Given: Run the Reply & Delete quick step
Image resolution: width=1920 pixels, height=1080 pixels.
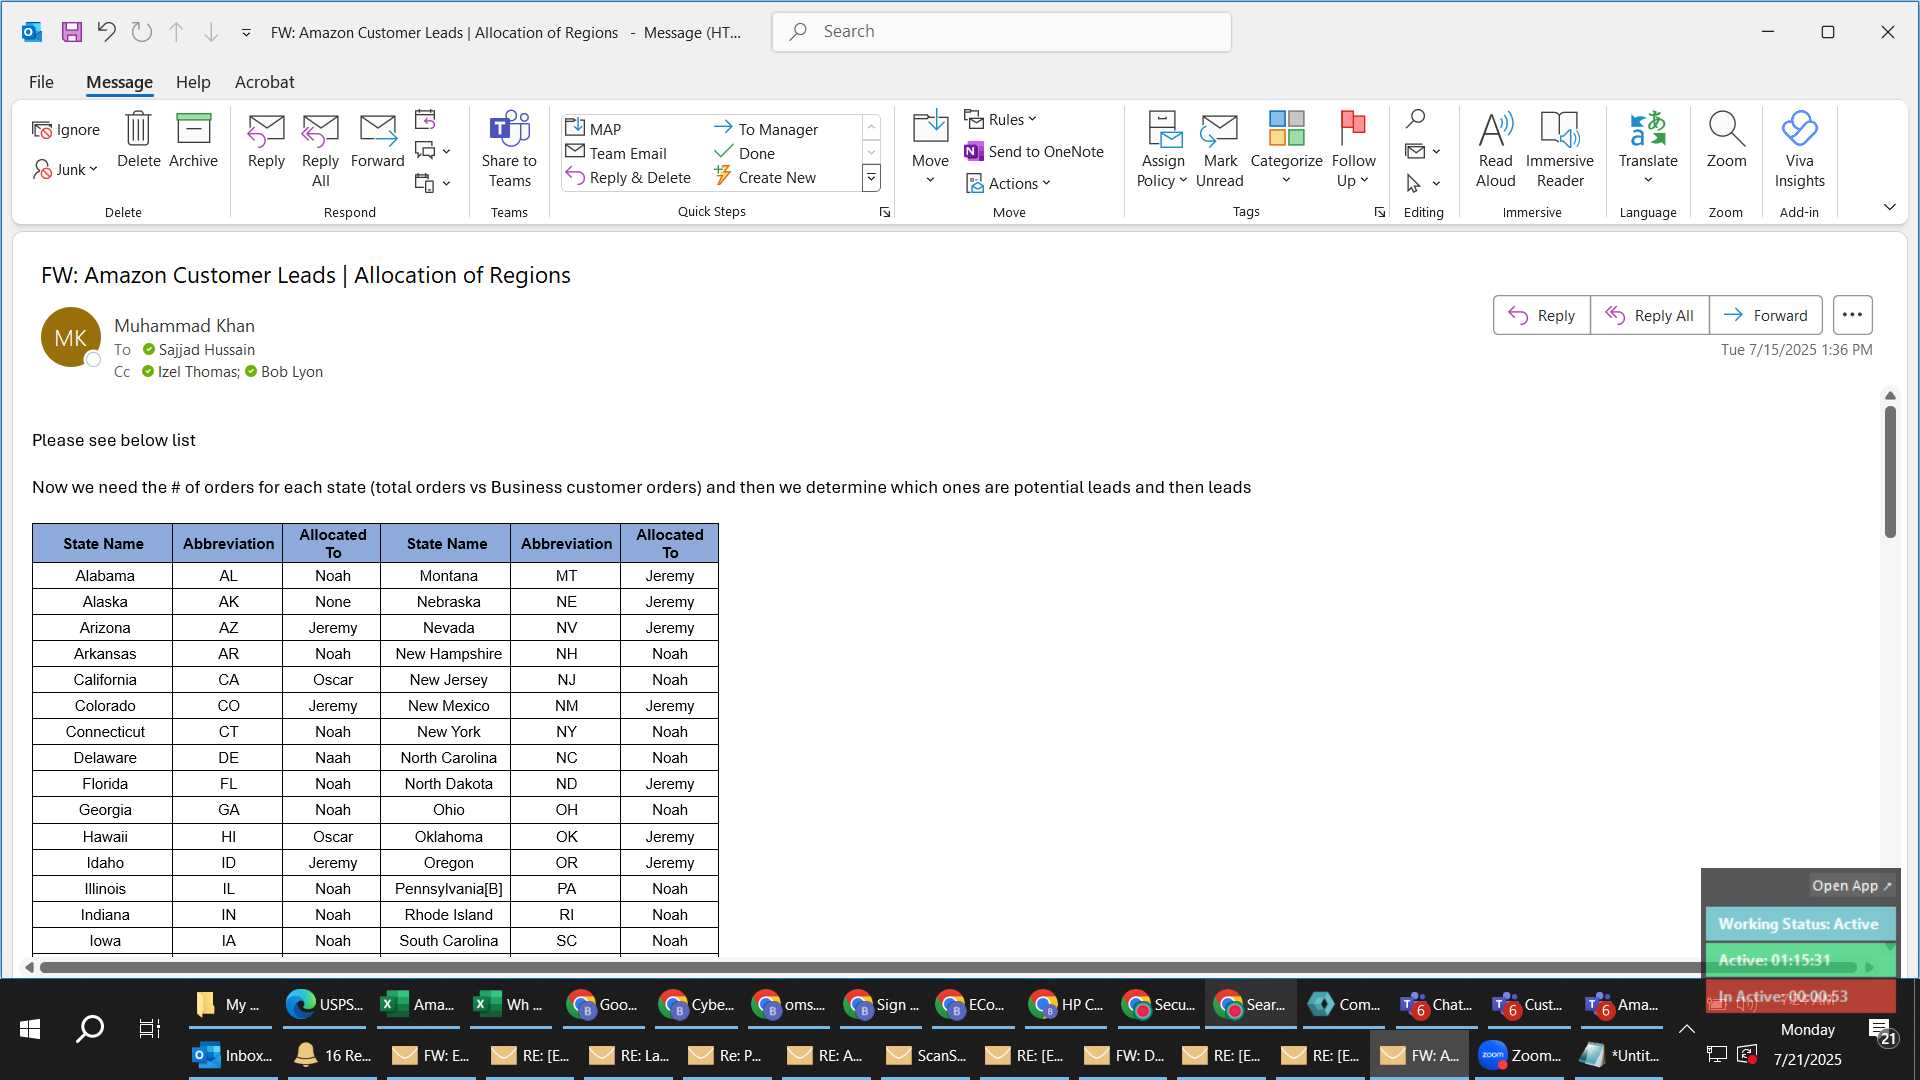Looking at the screenshot, I should (628, 177).
